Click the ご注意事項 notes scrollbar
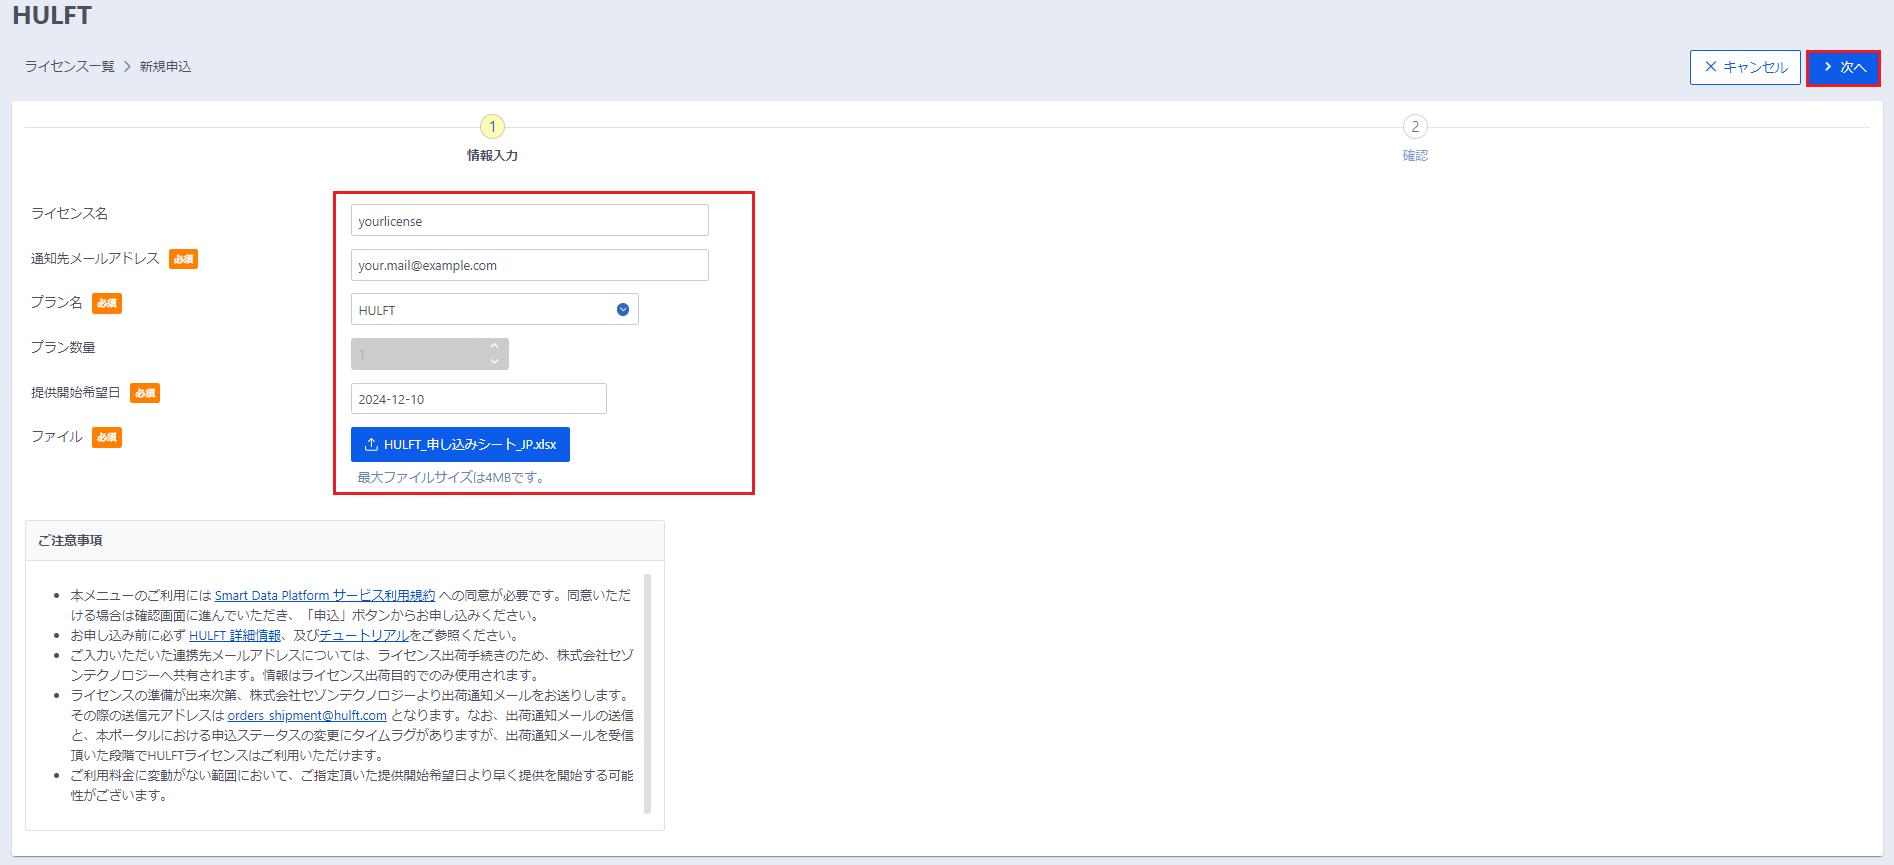Screen dimensions: 1894x865 point(648,694)
